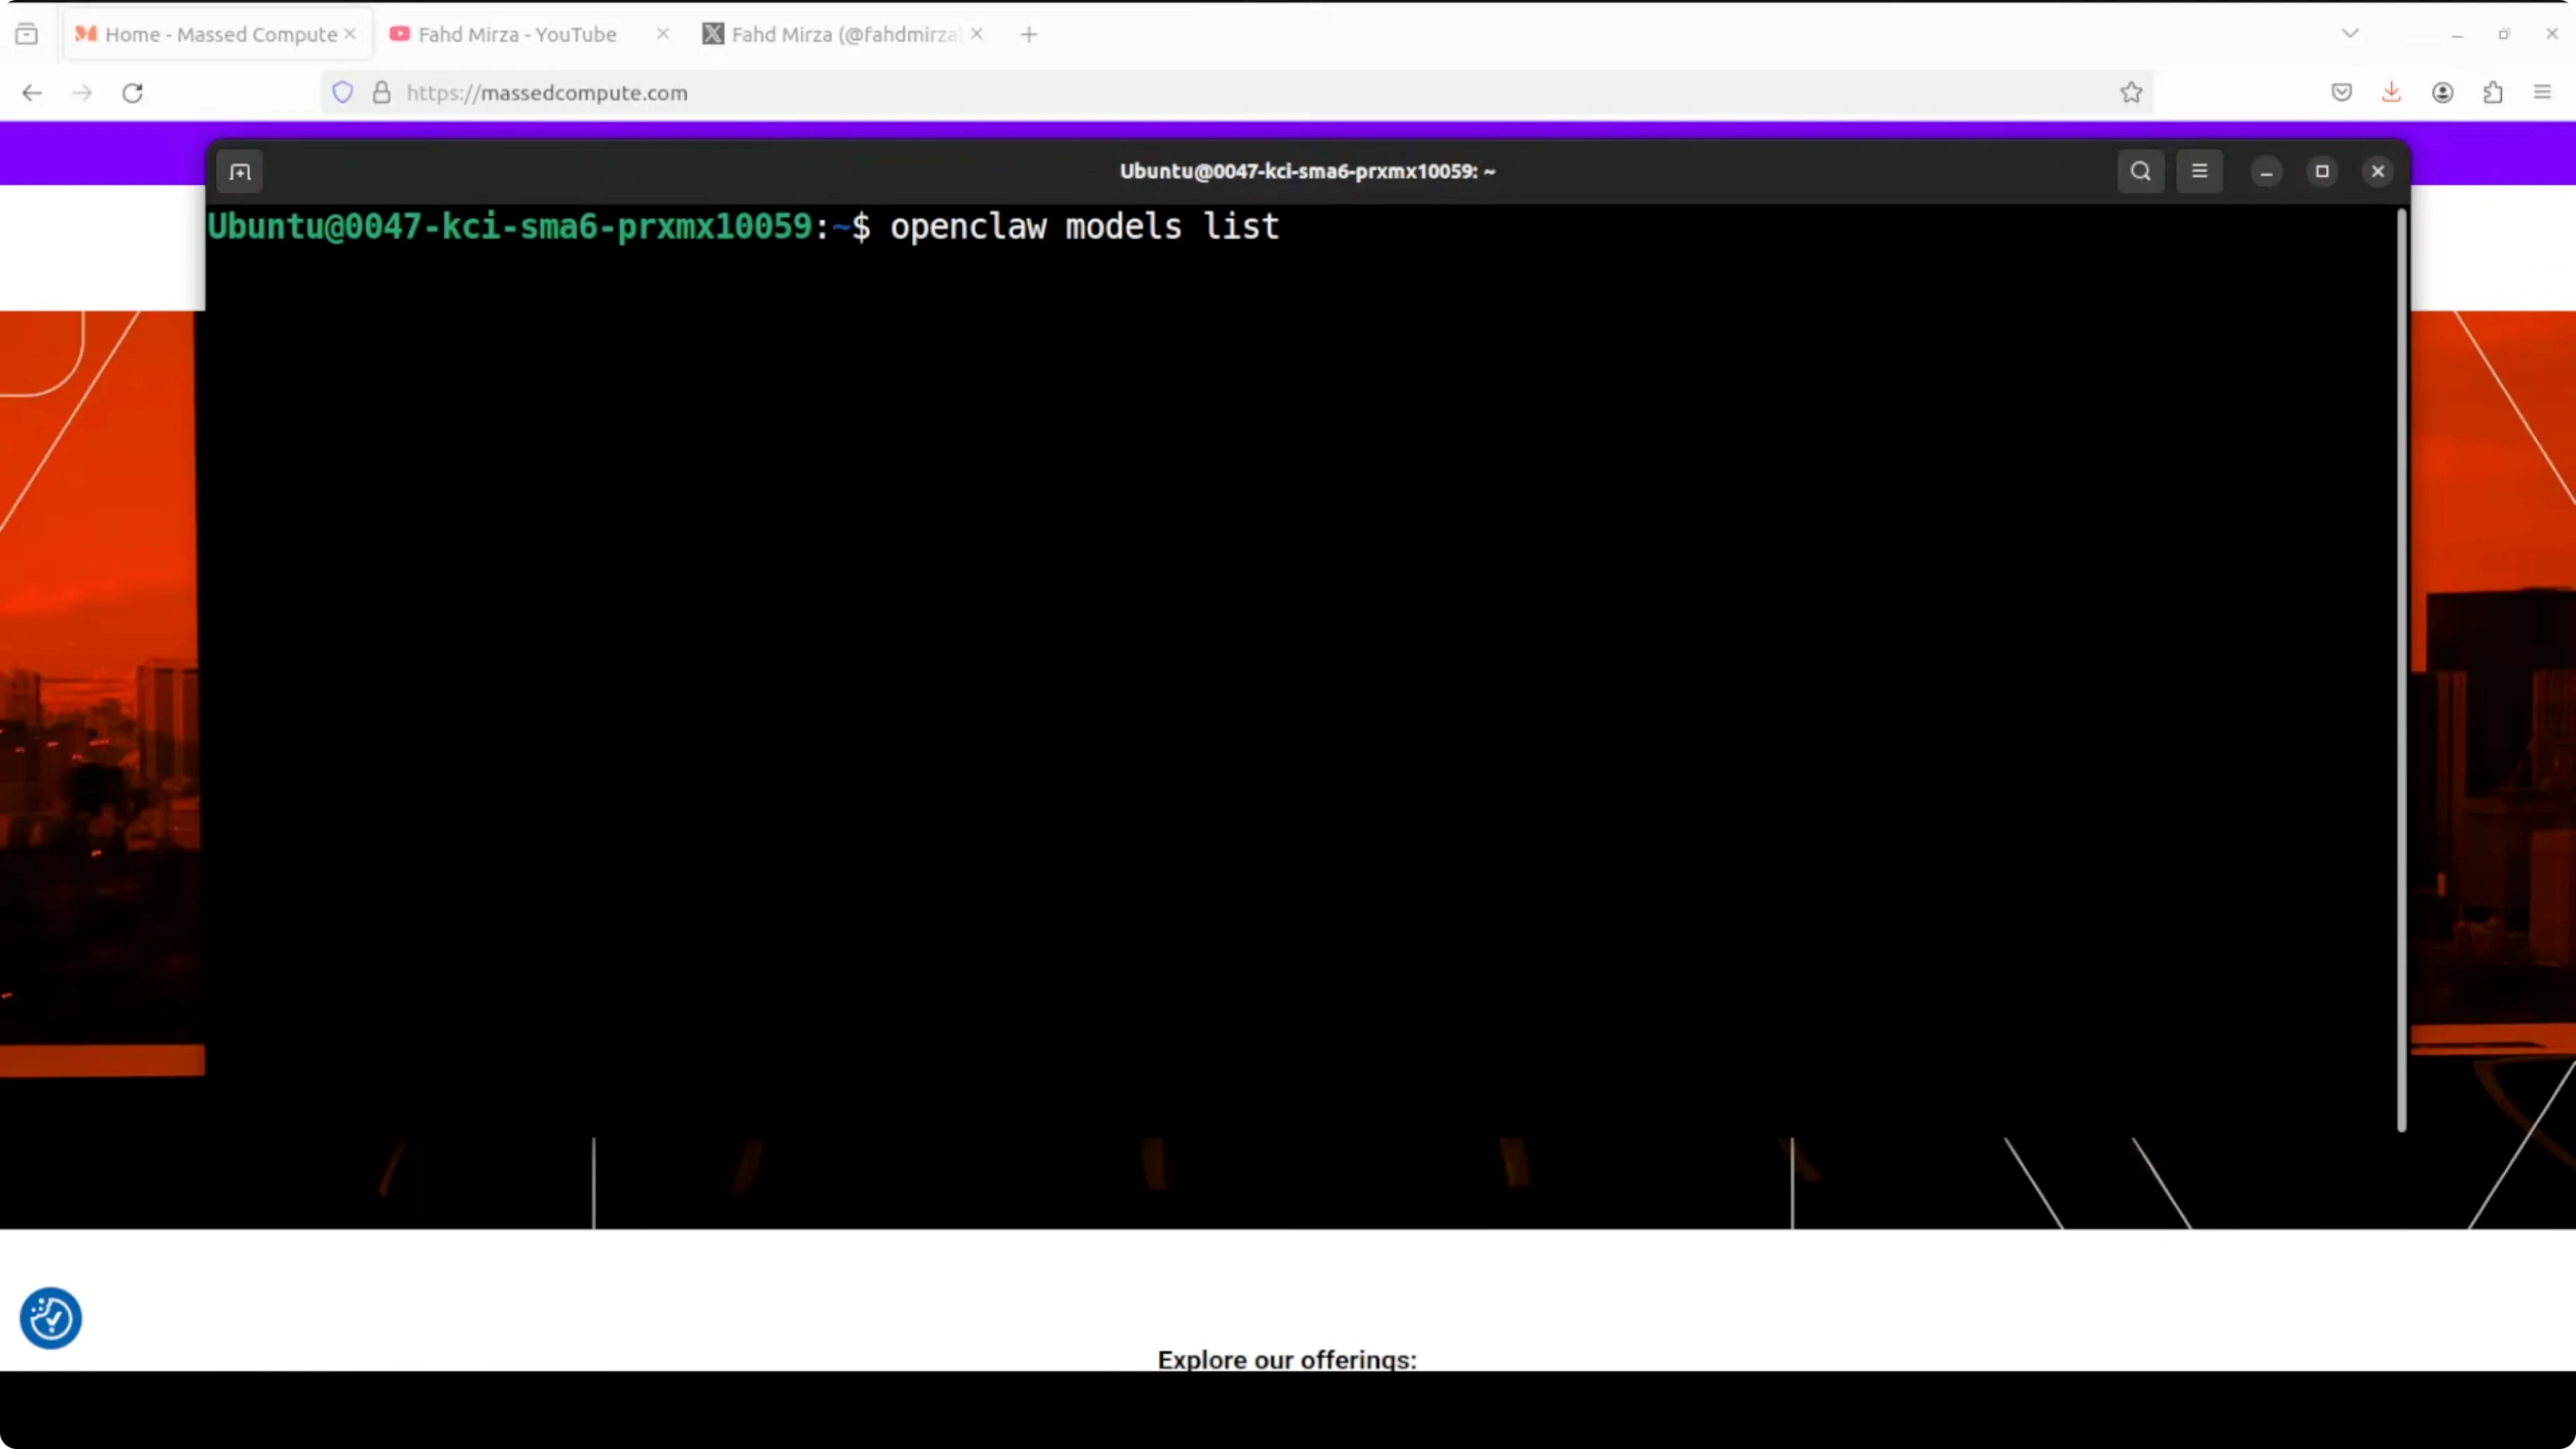Open a new browser tab
2576x1449 pixels.
1028,34
